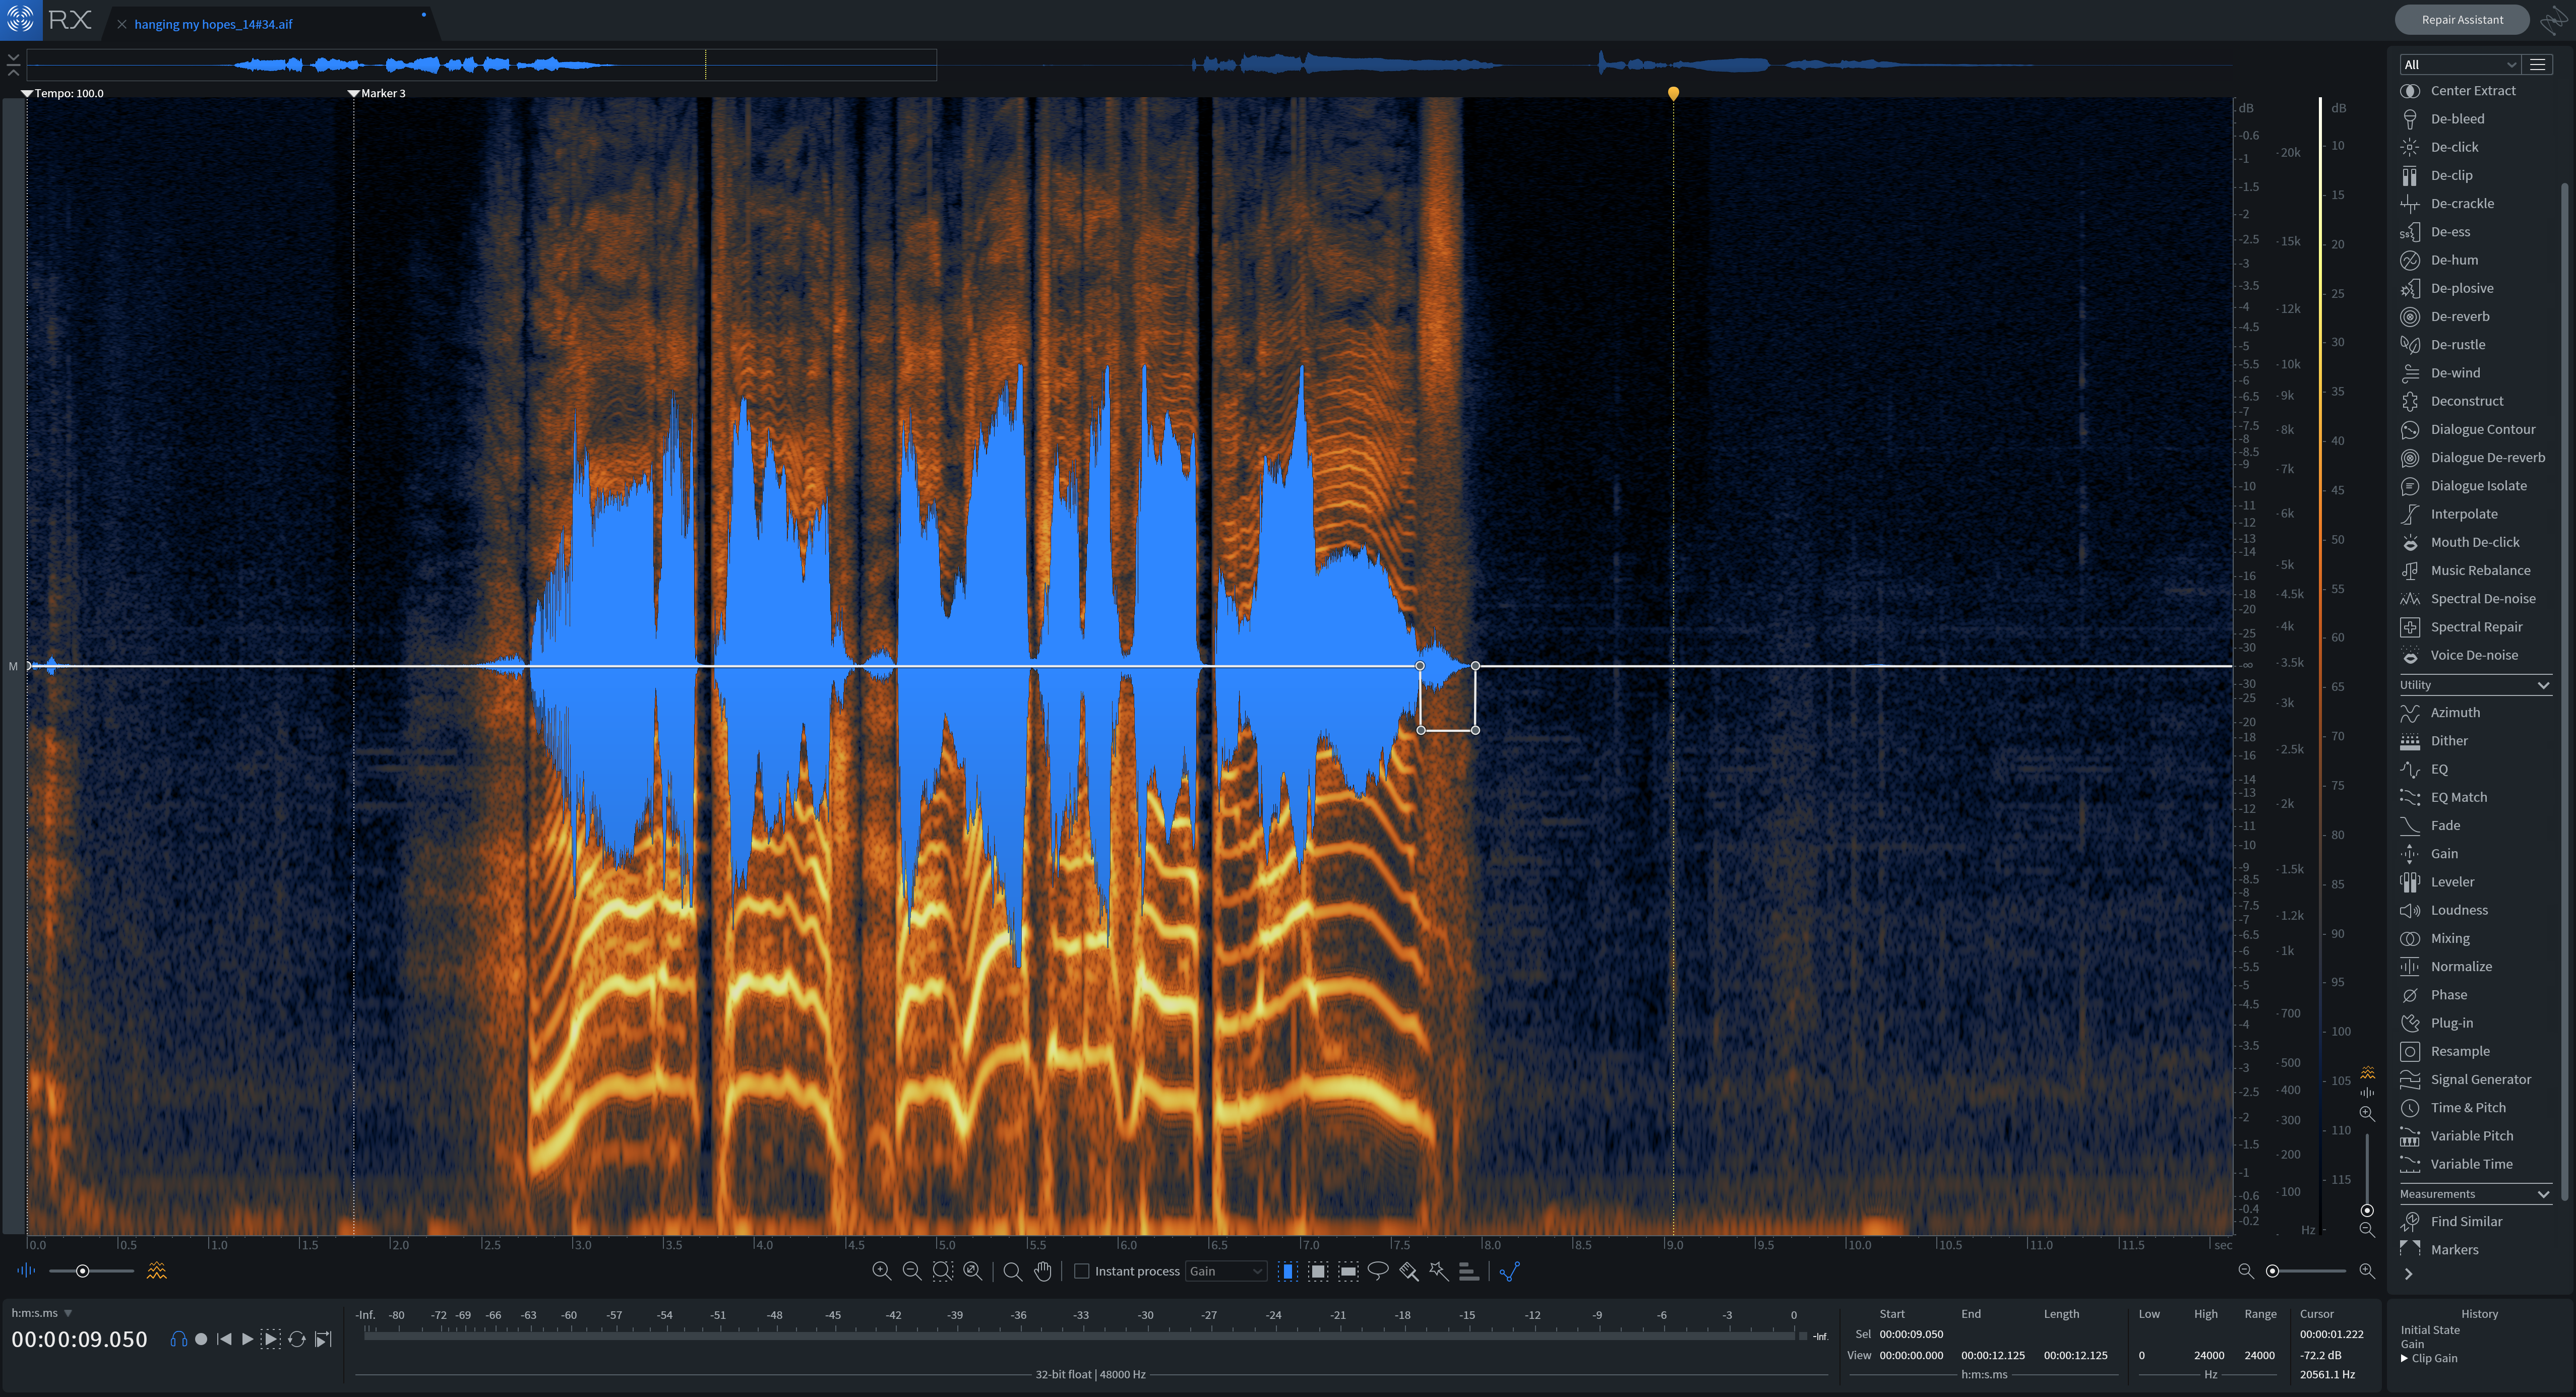Expand the module panel bottom chevron
The image size is (2576, 1397).
(2409, 1274)
